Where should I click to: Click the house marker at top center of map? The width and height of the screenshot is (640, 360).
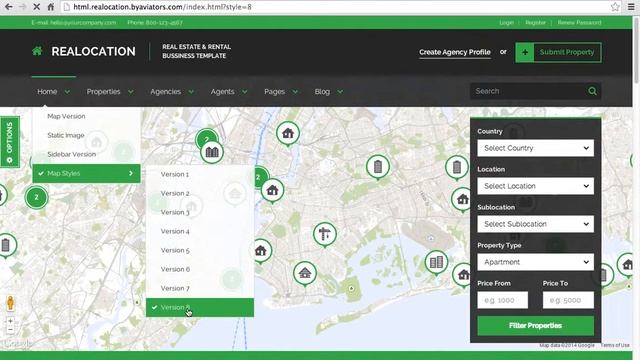[x=288, y=133]
